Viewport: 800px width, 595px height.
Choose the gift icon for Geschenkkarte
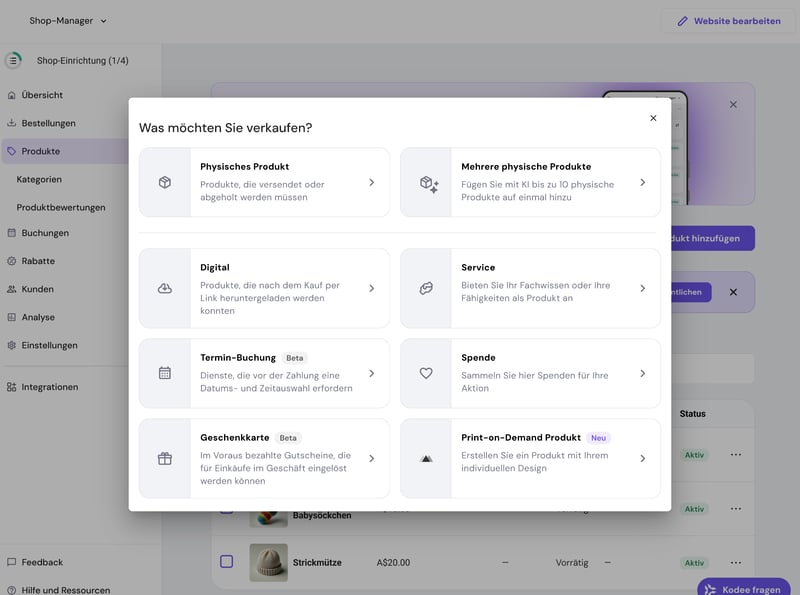pyautogui.click(x=165, y=459)
